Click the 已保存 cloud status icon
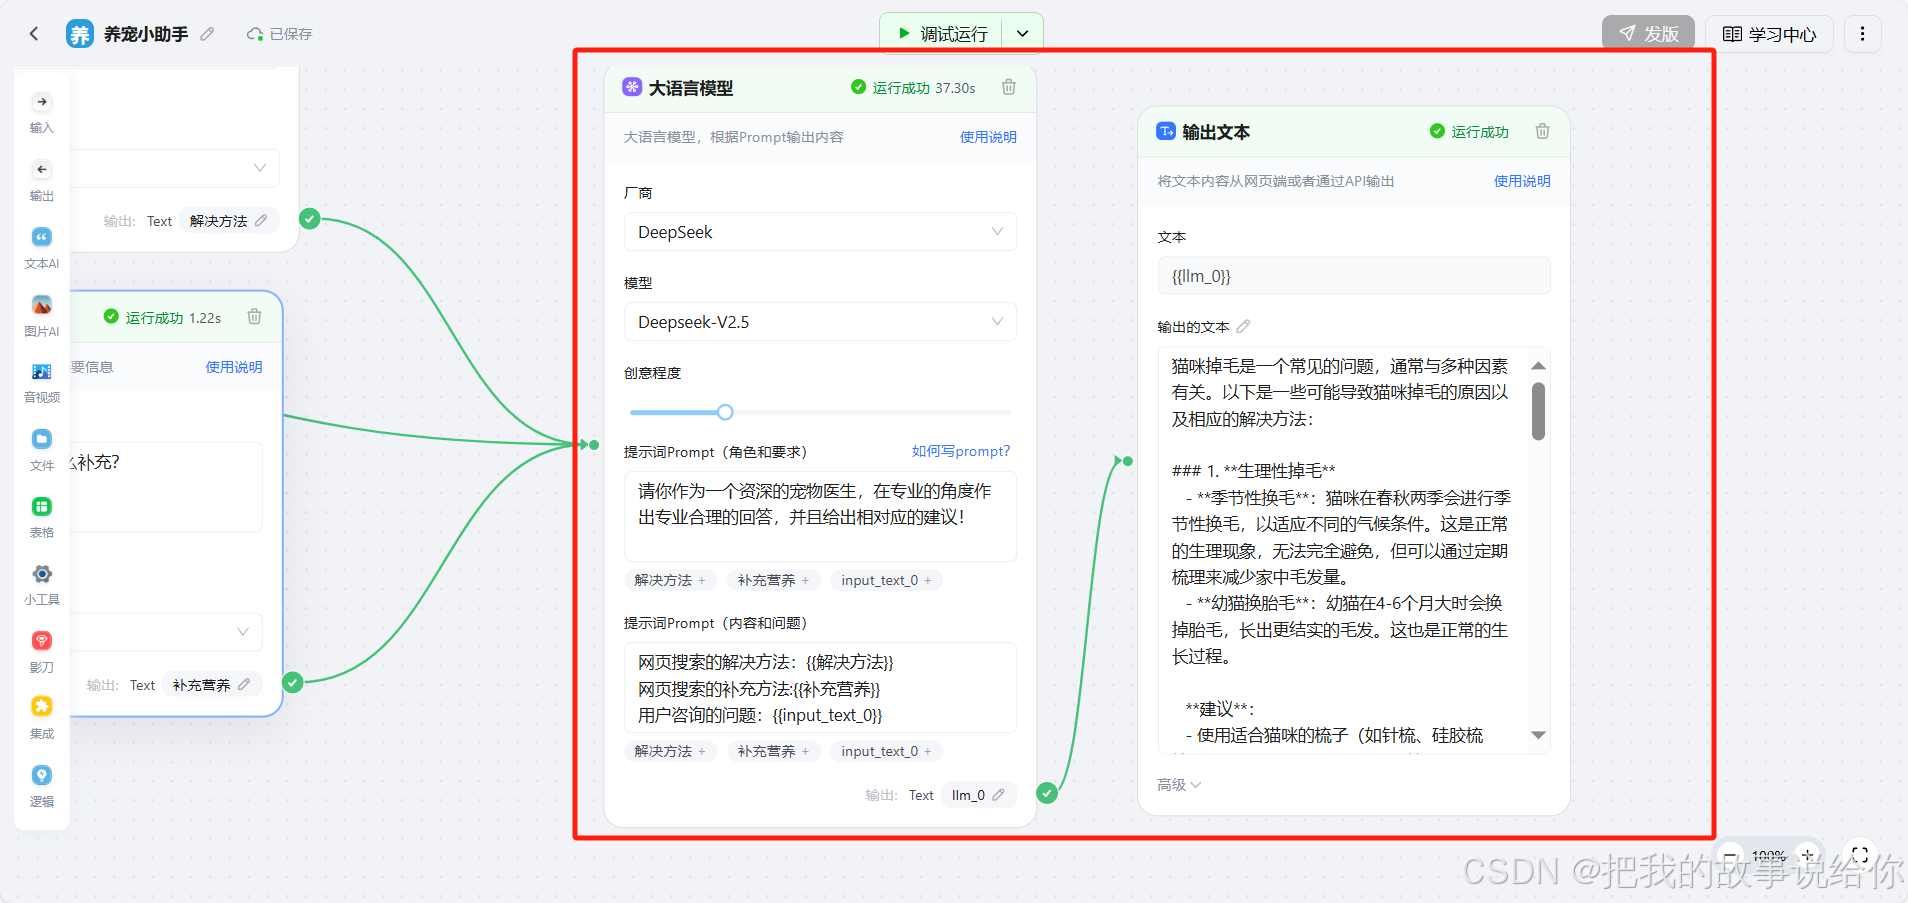Screen dimensions: 1908x903 (256, 34)
